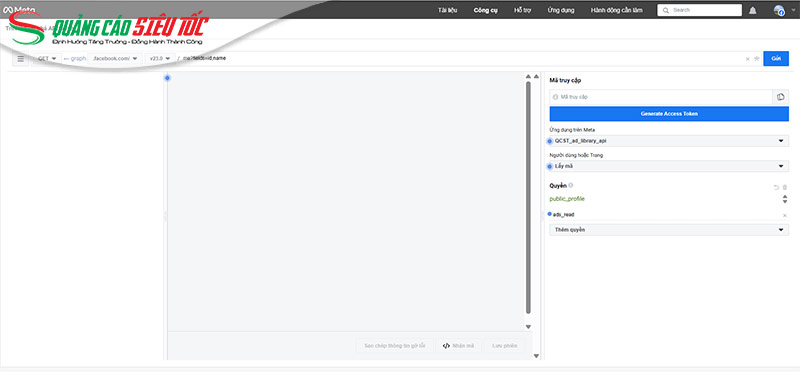Open the GET method dropdown
The height and width of the screenshot is (372, 800).
coord(47,59)
